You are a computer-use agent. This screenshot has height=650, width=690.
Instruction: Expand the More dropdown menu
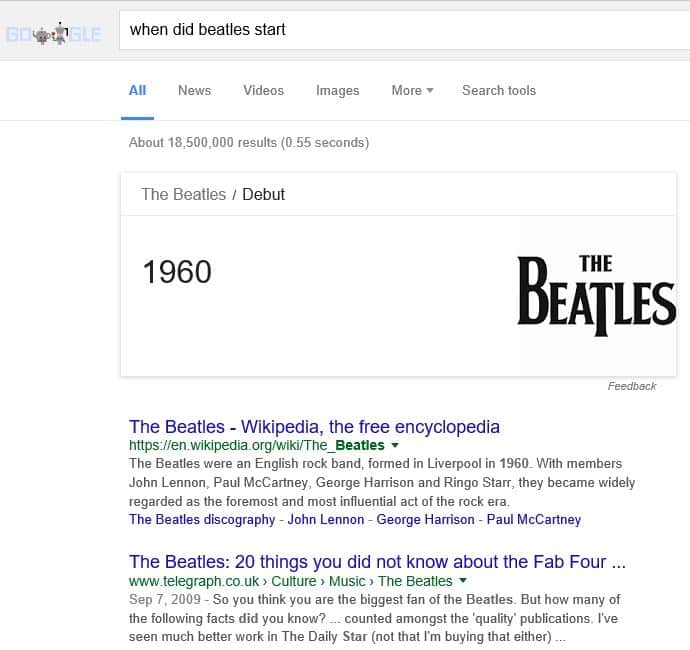coord(412,90)
